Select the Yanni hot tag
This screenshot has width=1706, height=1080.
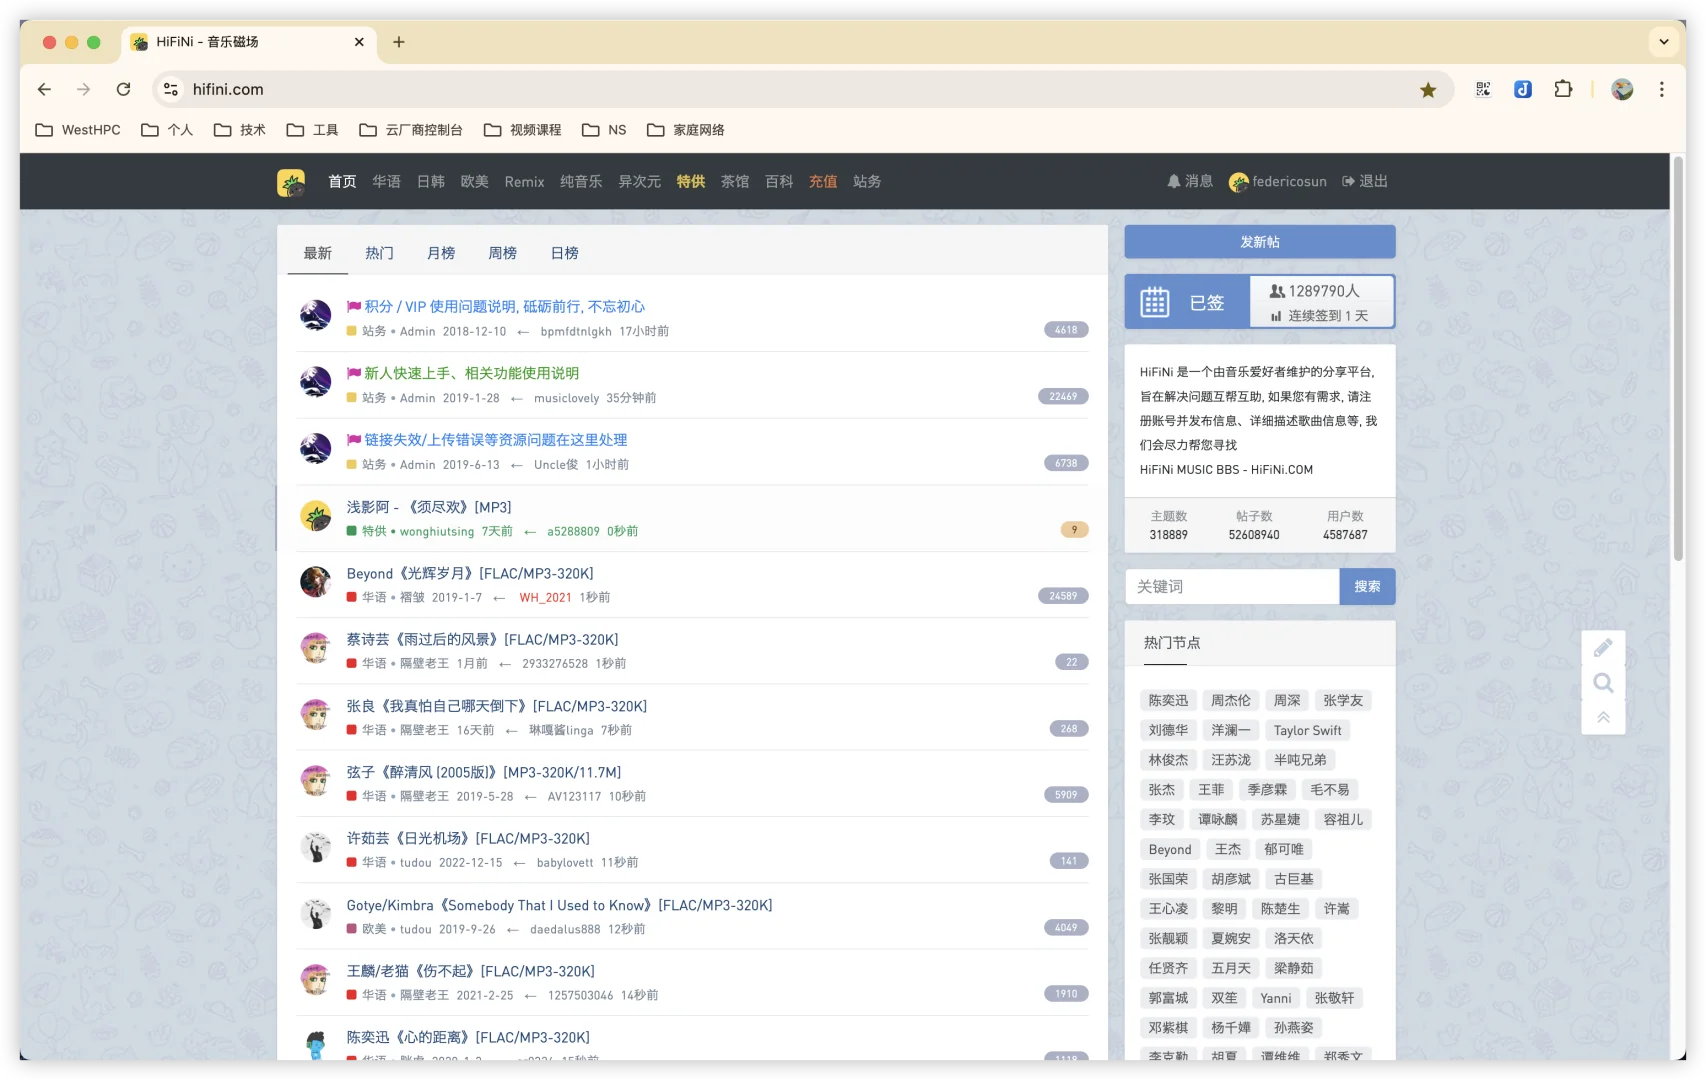(1275, 998)
